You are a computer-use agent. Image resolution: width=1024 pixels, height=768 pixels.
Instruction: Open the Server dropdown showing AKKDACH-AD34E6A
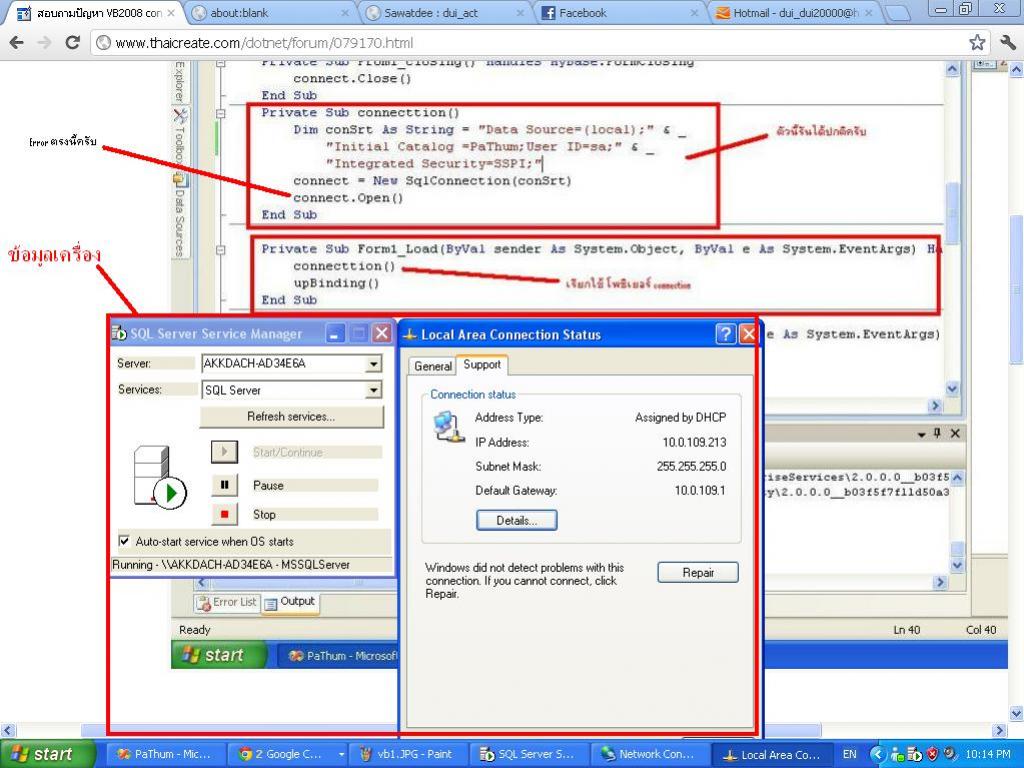coord(375,363)
